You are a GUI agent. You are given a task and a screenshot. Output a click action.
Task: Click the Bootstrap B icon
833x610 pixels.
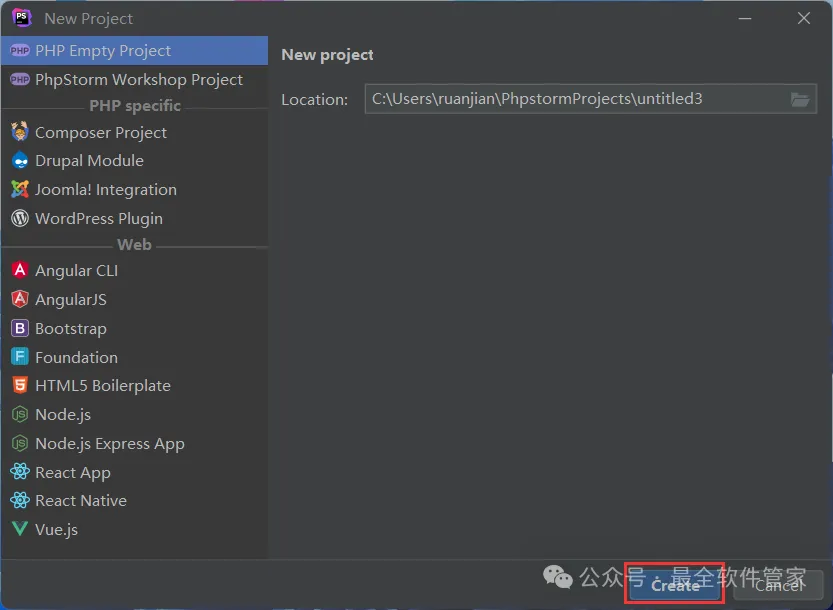20,328
